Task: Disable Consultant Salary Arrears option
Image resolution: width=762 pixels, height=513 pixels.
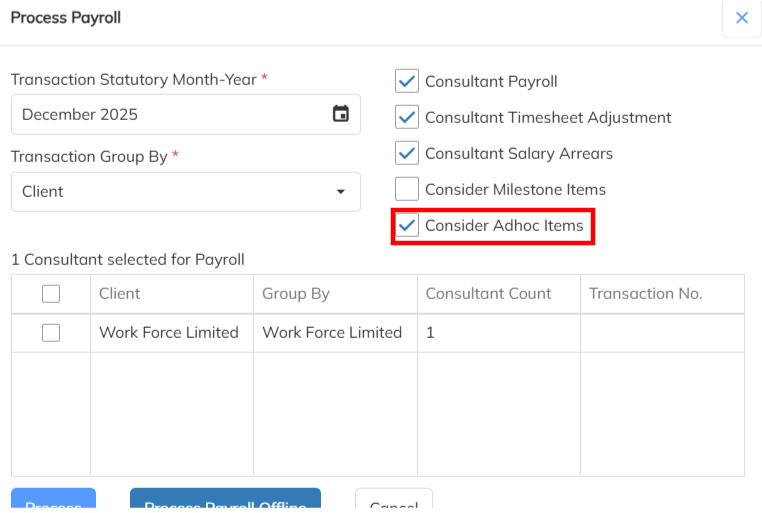Action: pos(407,154)
